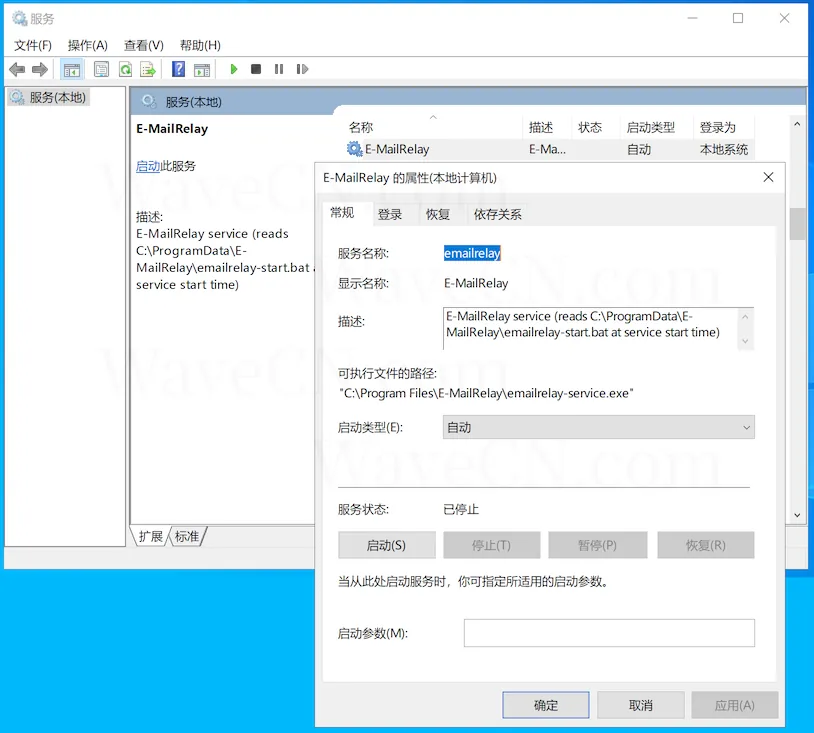Switch to the 标准 view tab

pyautogui.click(x=187, y=536)
